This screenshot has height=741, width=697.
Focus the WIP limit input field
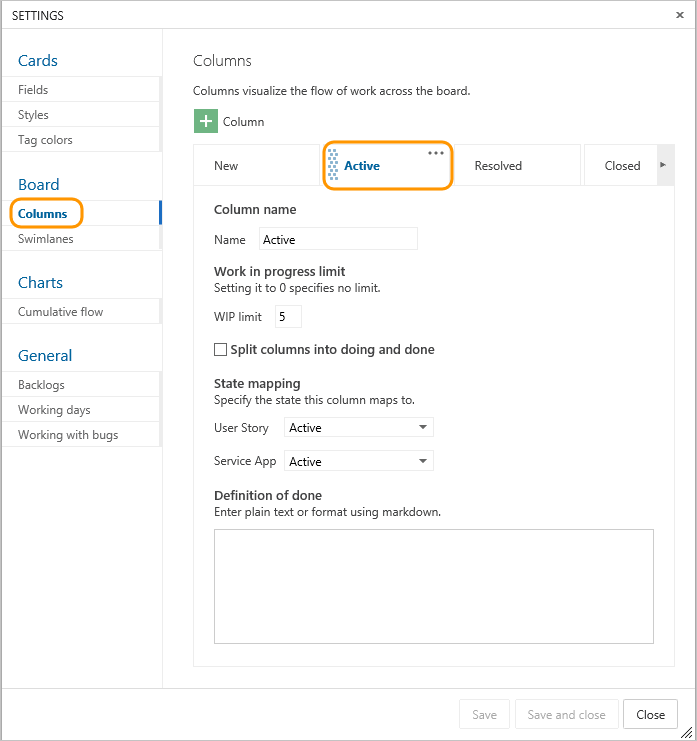click(288, 316)
